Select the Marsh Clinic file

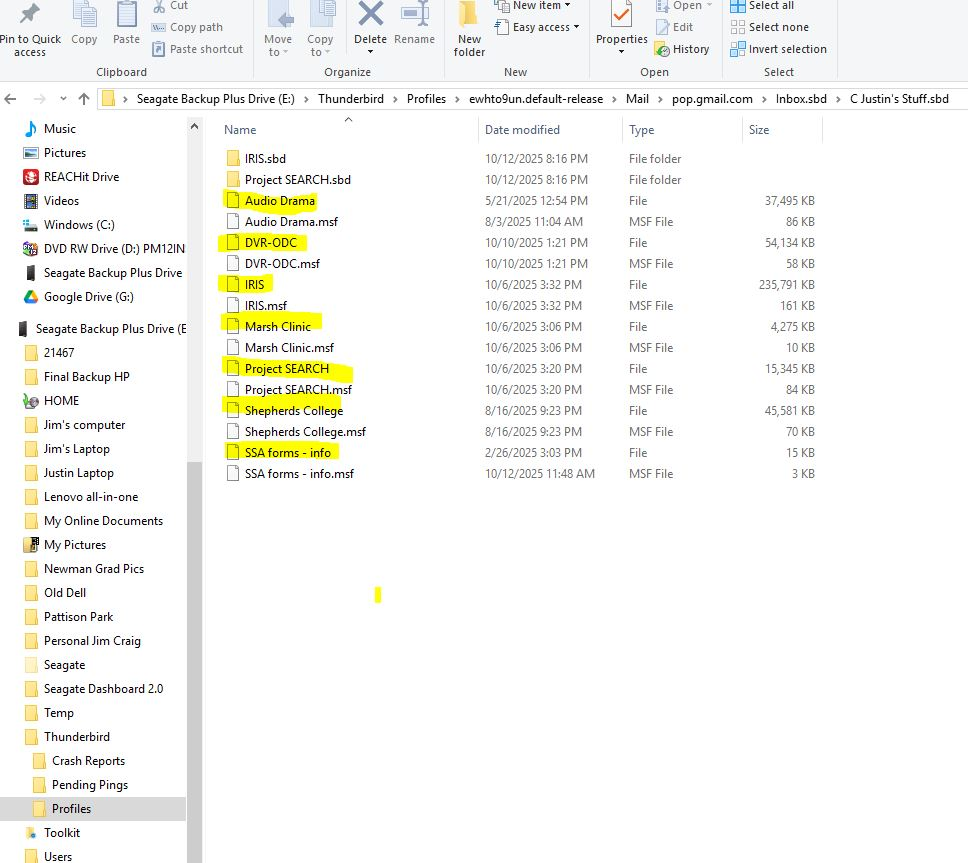point(277,327)
